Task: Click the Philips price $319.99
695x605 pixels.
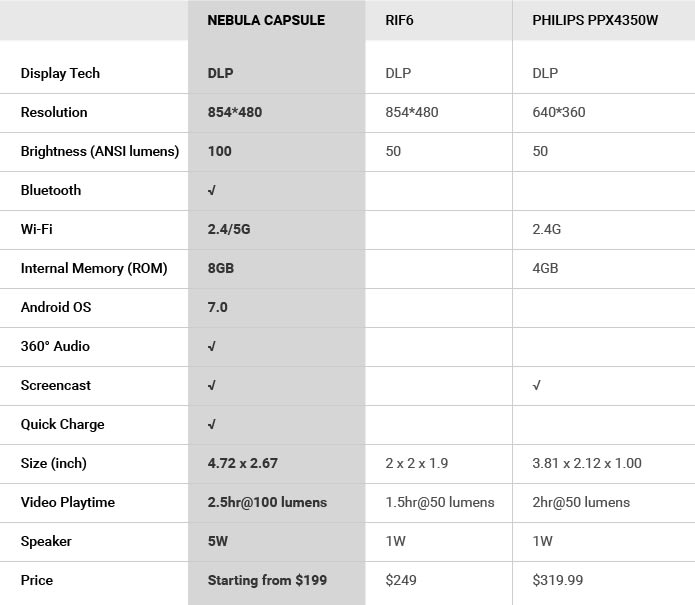Action: pyautogui.click(x=558, y=580)
